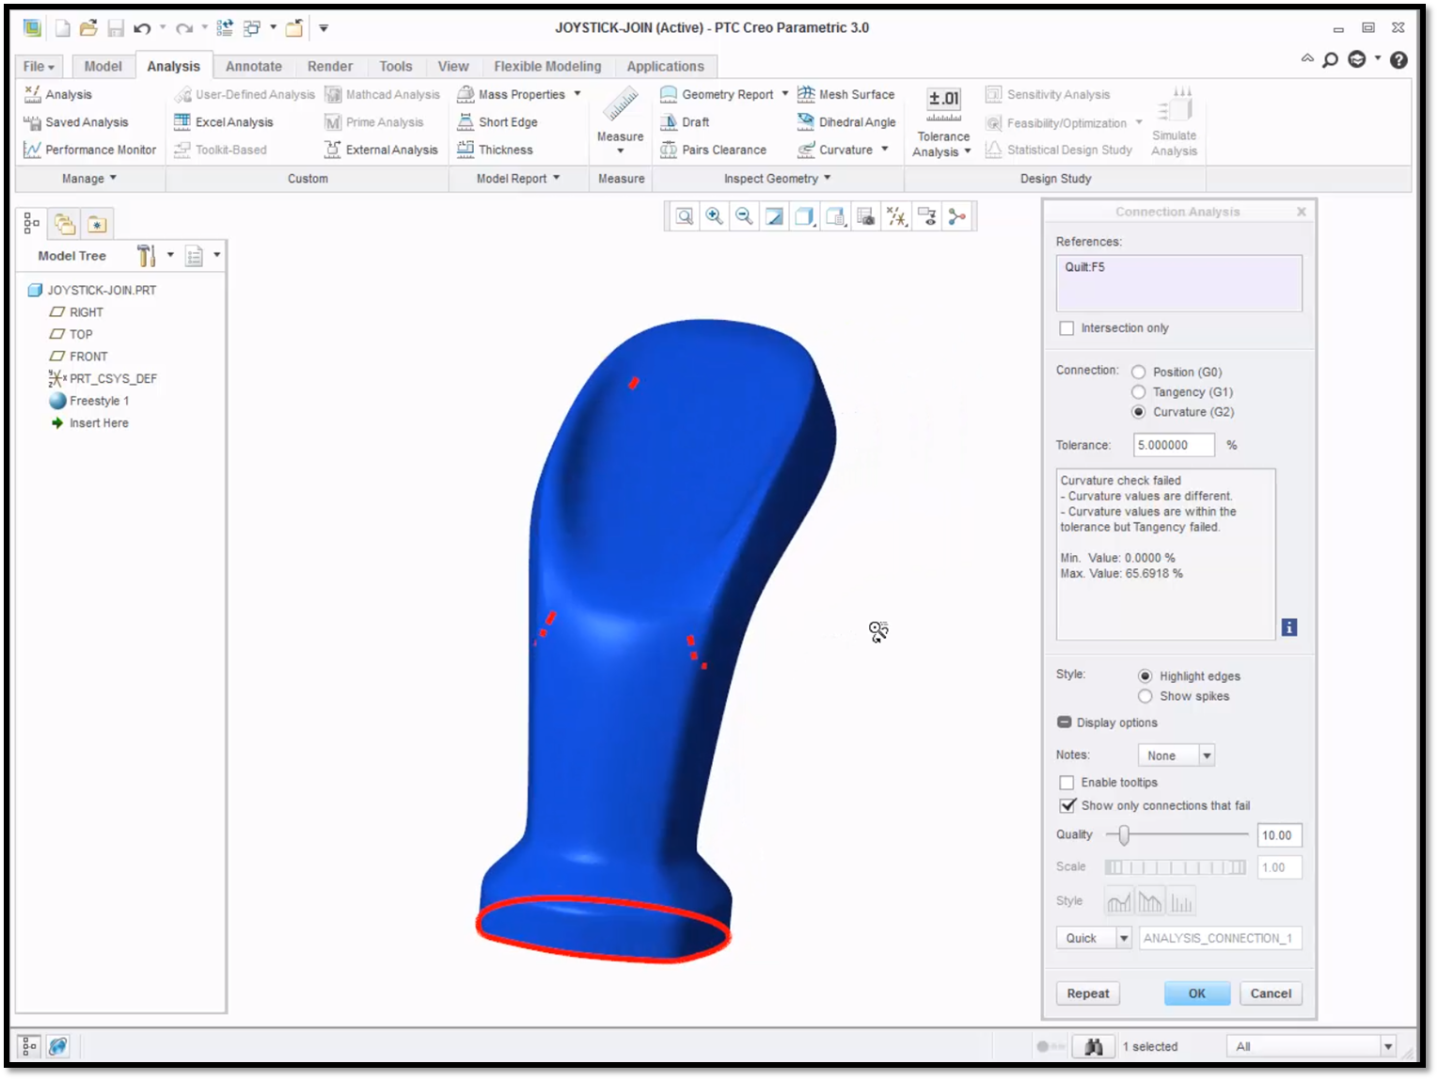Select Freestyle 1 in Model Tree

tap(89, 401)
